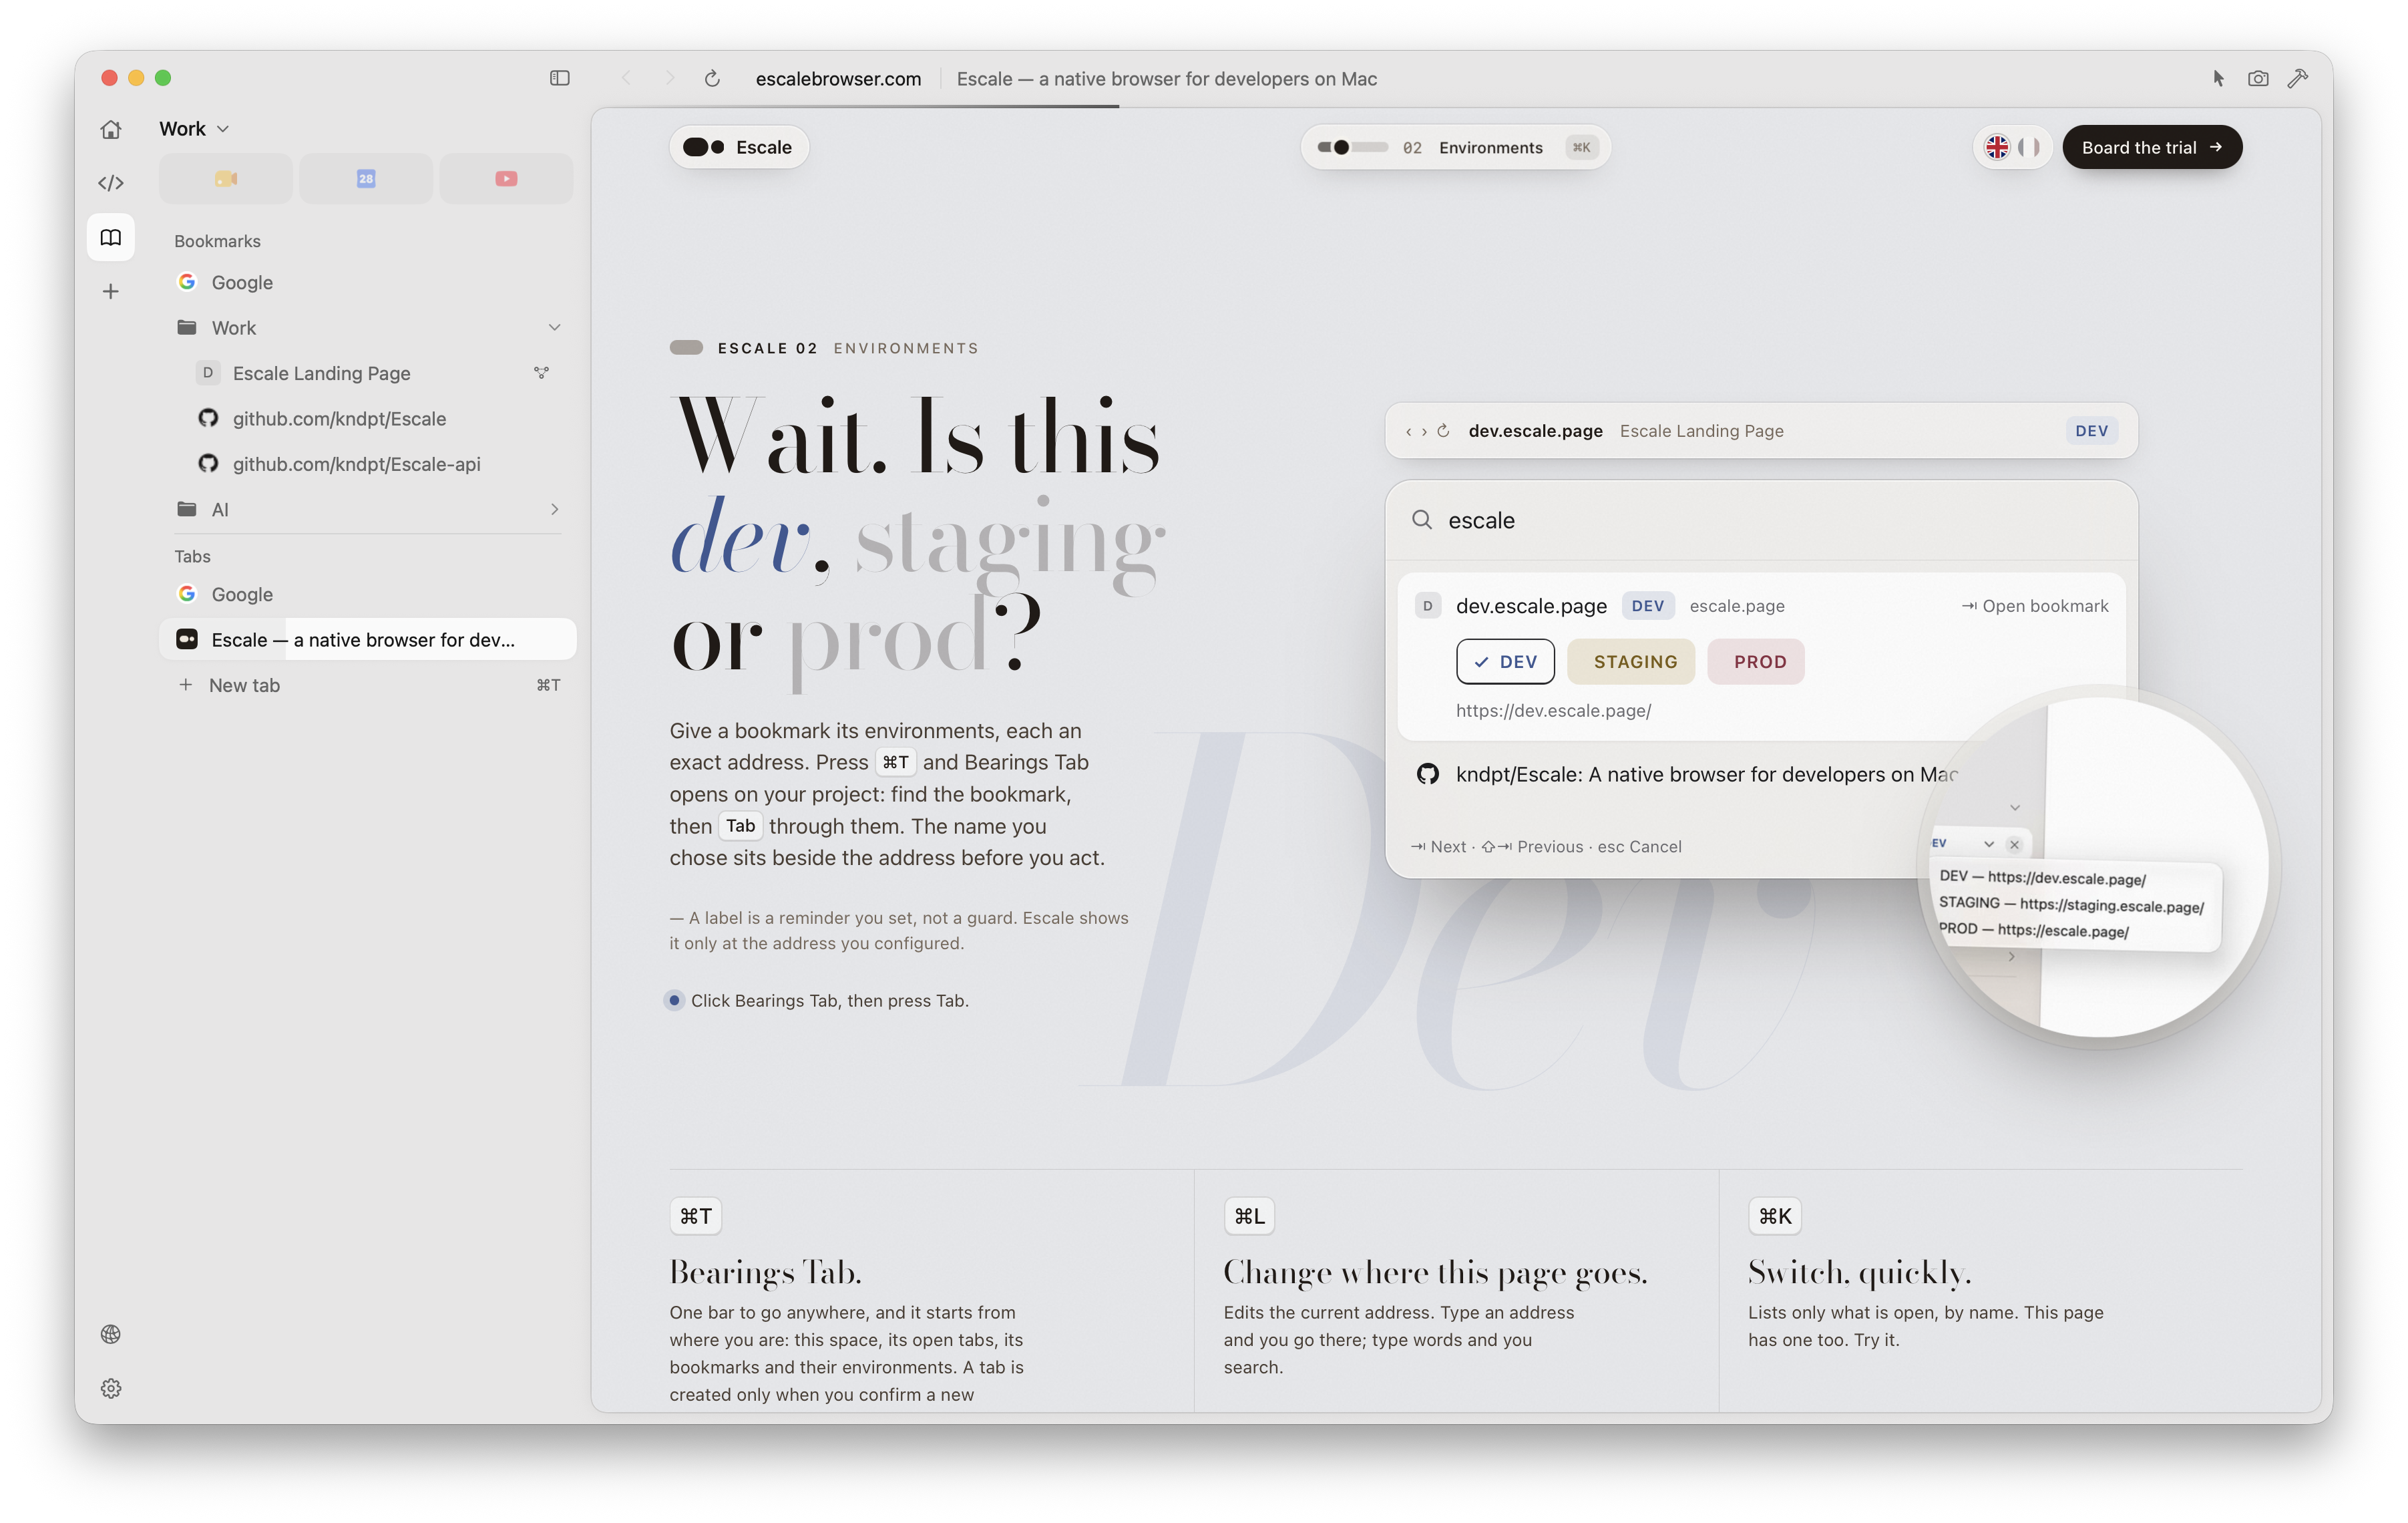Image resolution: width=2408 pixels, height=1523 pixels.
Task: Click the escalebrowser.com address bar
Action: pos(838,78)
